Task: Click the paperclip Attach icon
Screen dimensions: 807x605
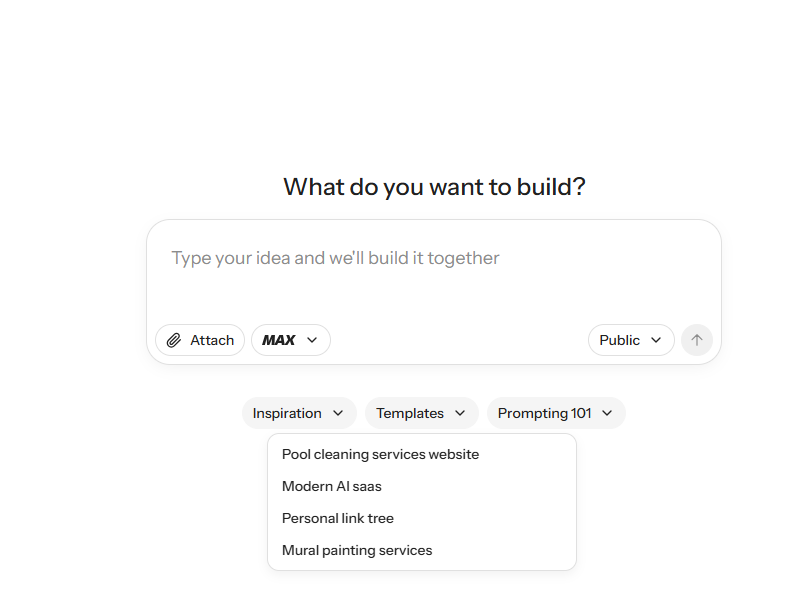Action: 177,340
